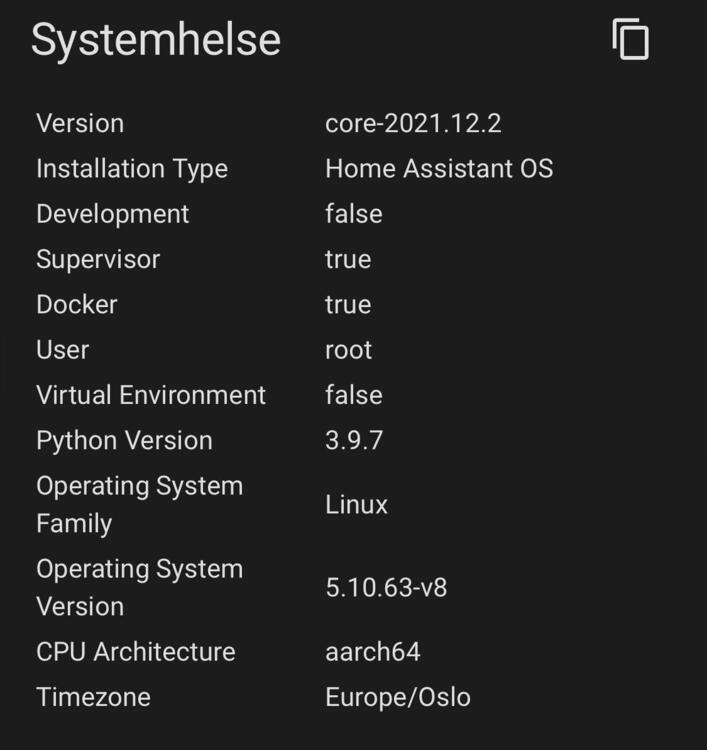Select the aarch64 architecture value
The width and height of the screenshot is (707, 750).
[372, 652]
